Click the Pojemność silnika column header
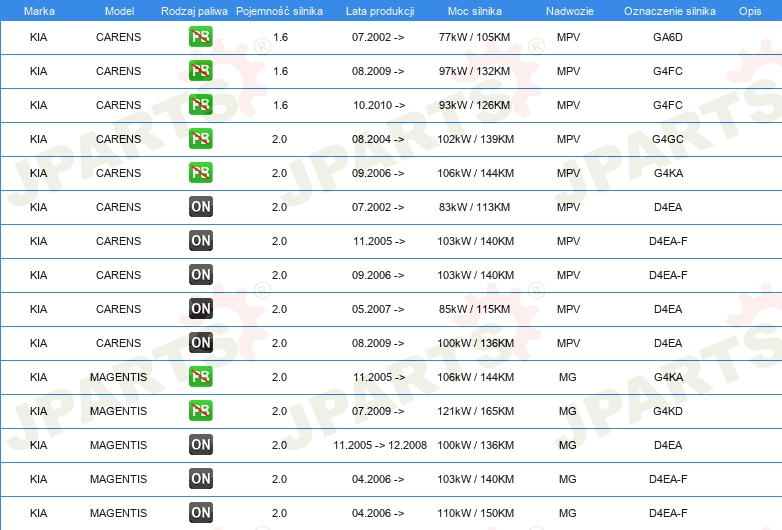 (x=279, y=11)
